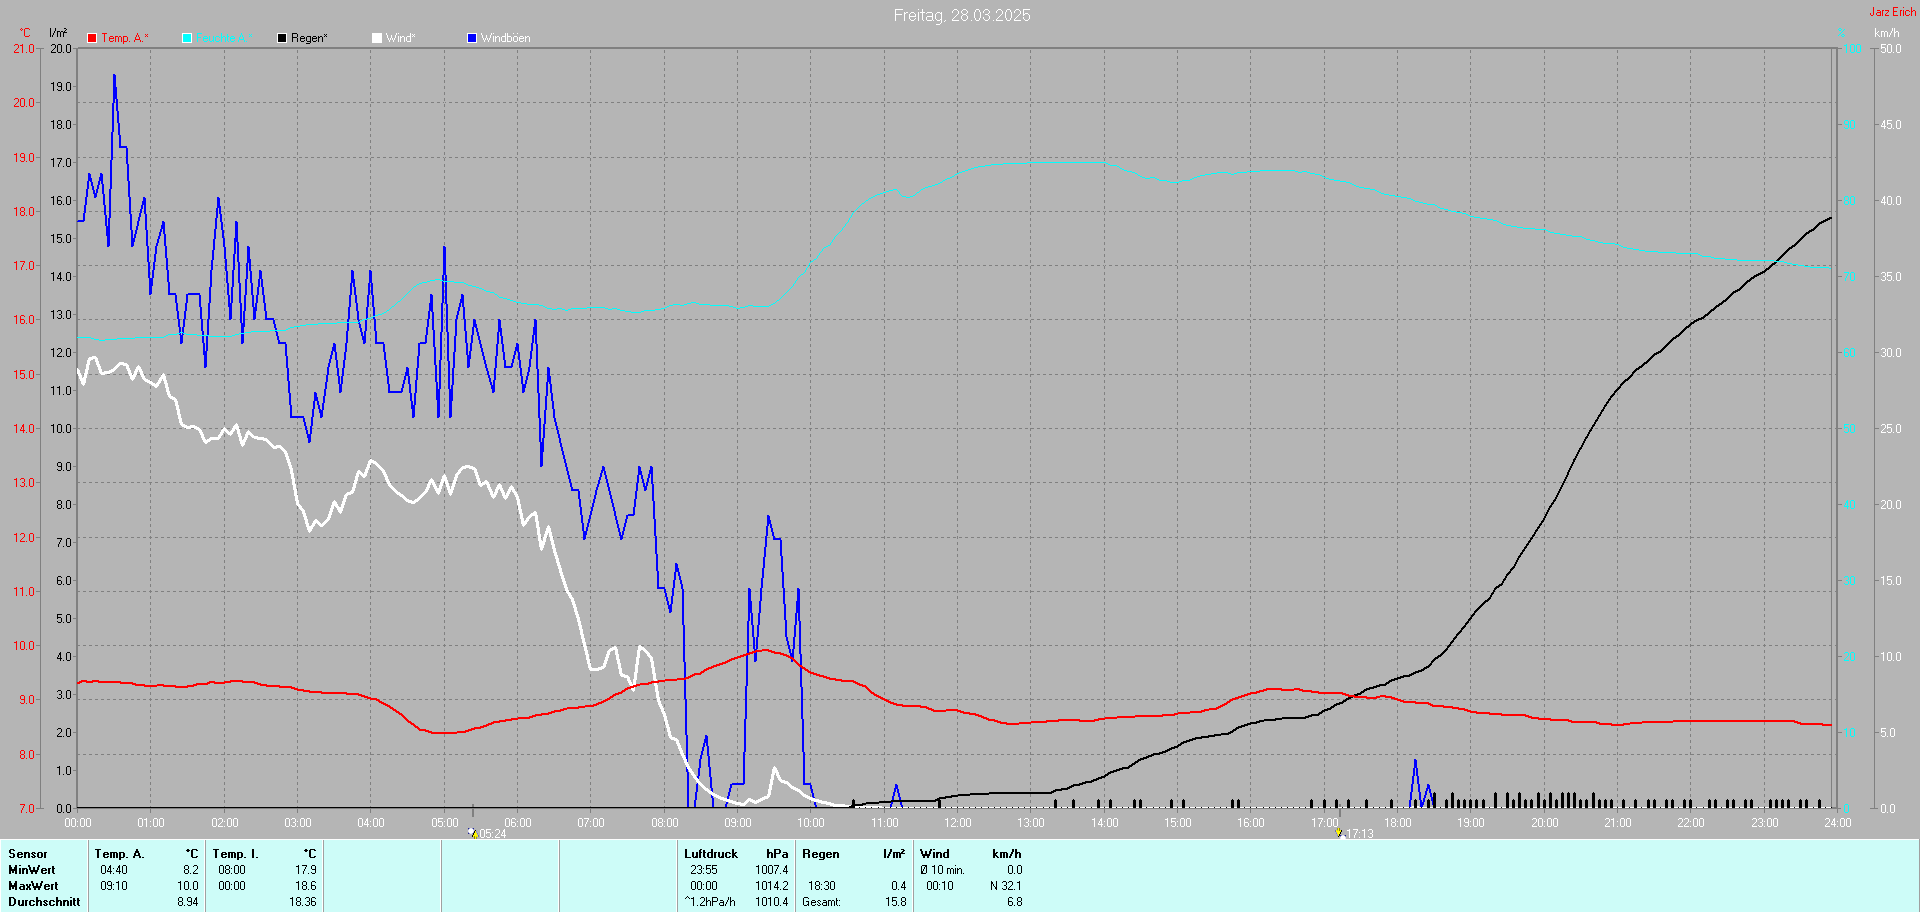1920x912 pixels.
Task: Click the Regen maximum time '18:30'
Action: 822,886
